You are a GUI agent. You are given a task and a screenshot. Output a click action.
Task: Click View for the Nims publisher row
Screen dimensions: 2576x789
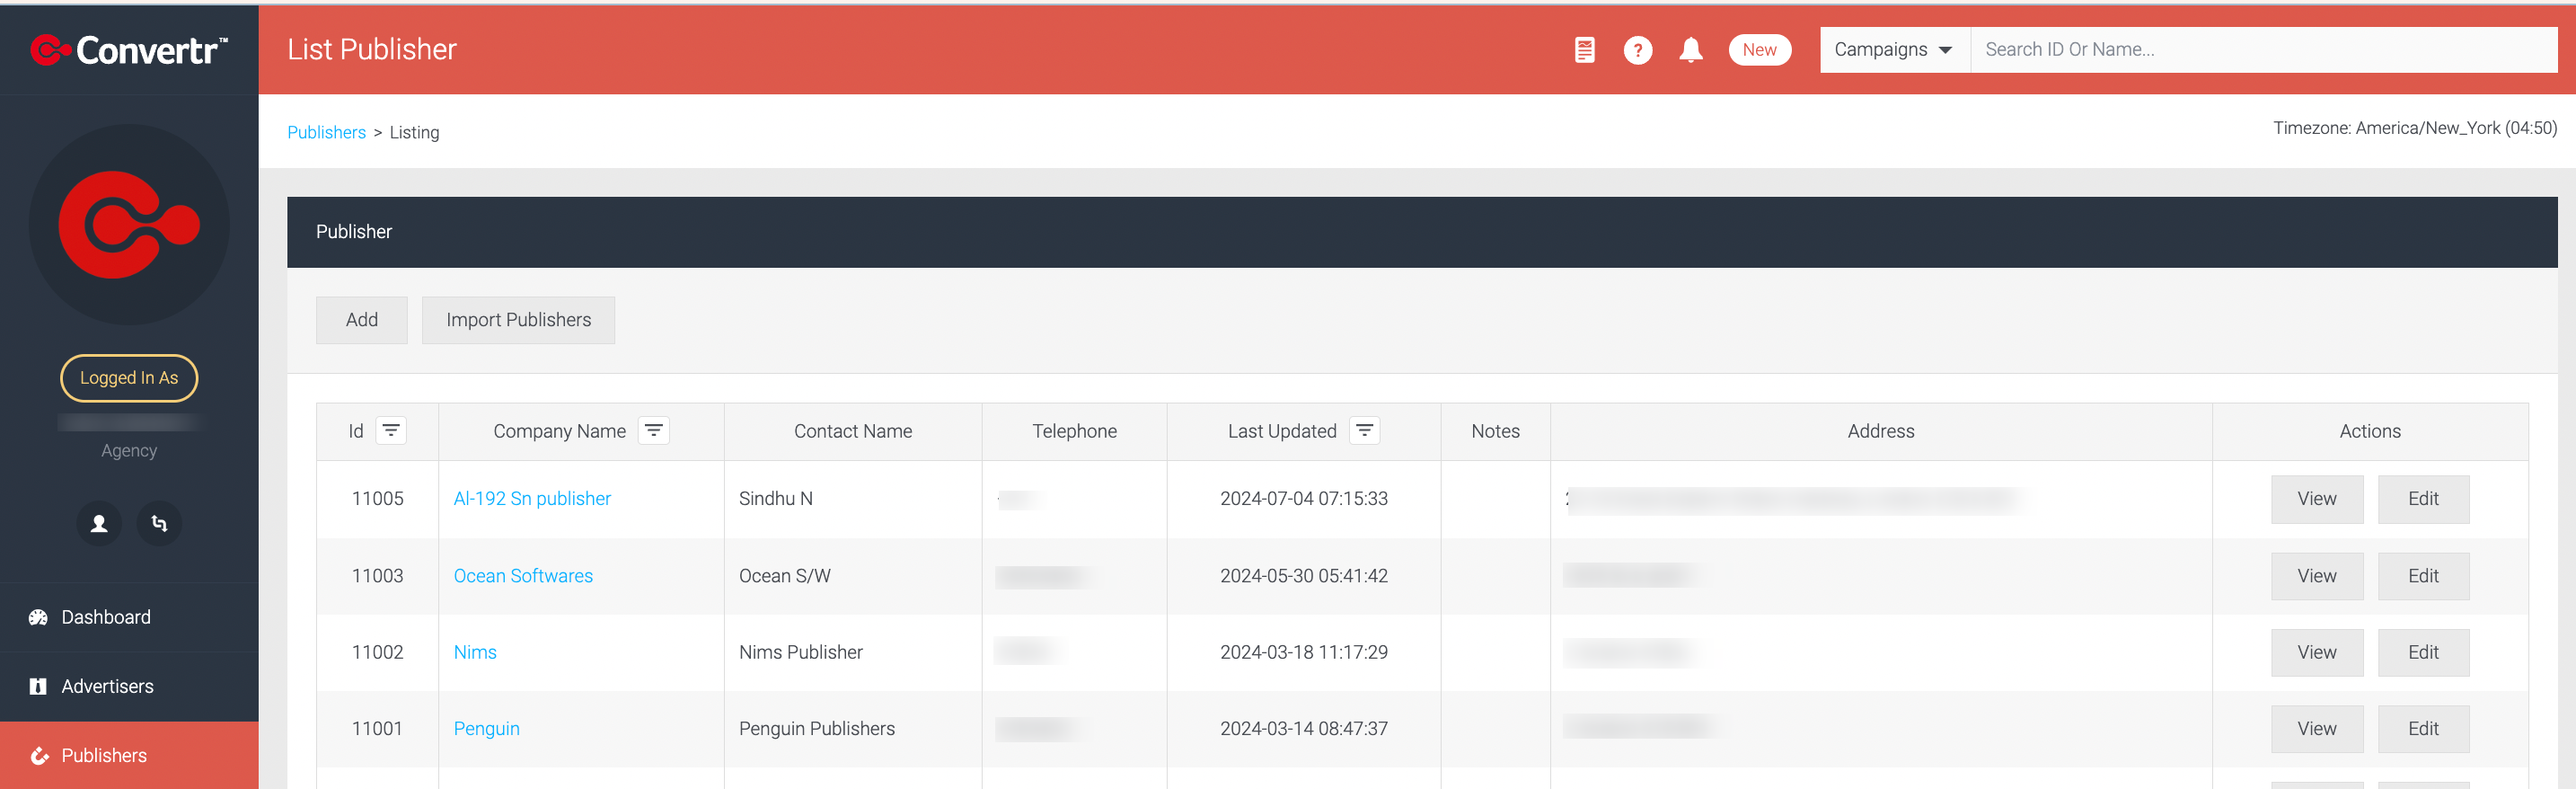click(2316, 652)
